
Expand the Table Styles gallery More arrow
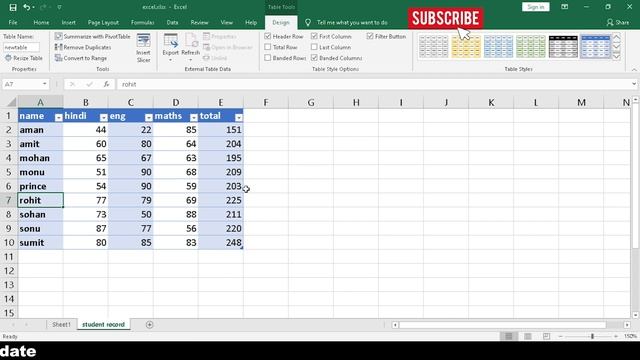(x=617, y=58)
